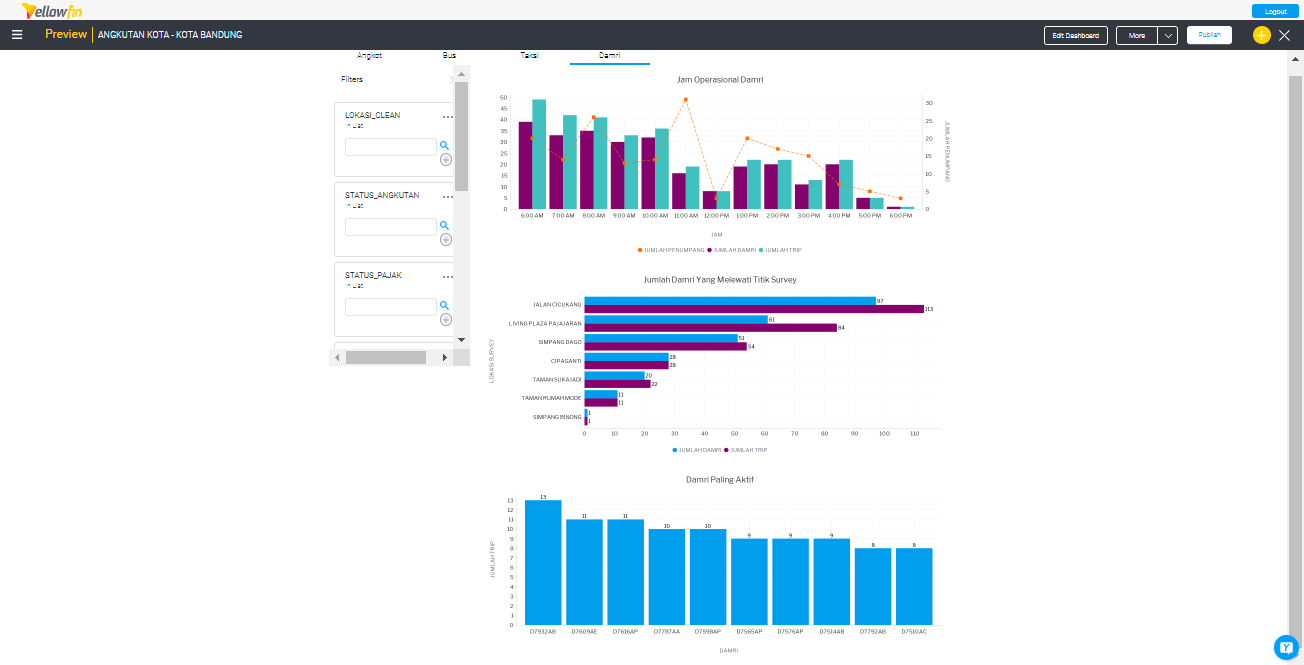1304x665 pixels.
Task: Click page scrollbar up arrow
Action: [x=1296, y=58]
